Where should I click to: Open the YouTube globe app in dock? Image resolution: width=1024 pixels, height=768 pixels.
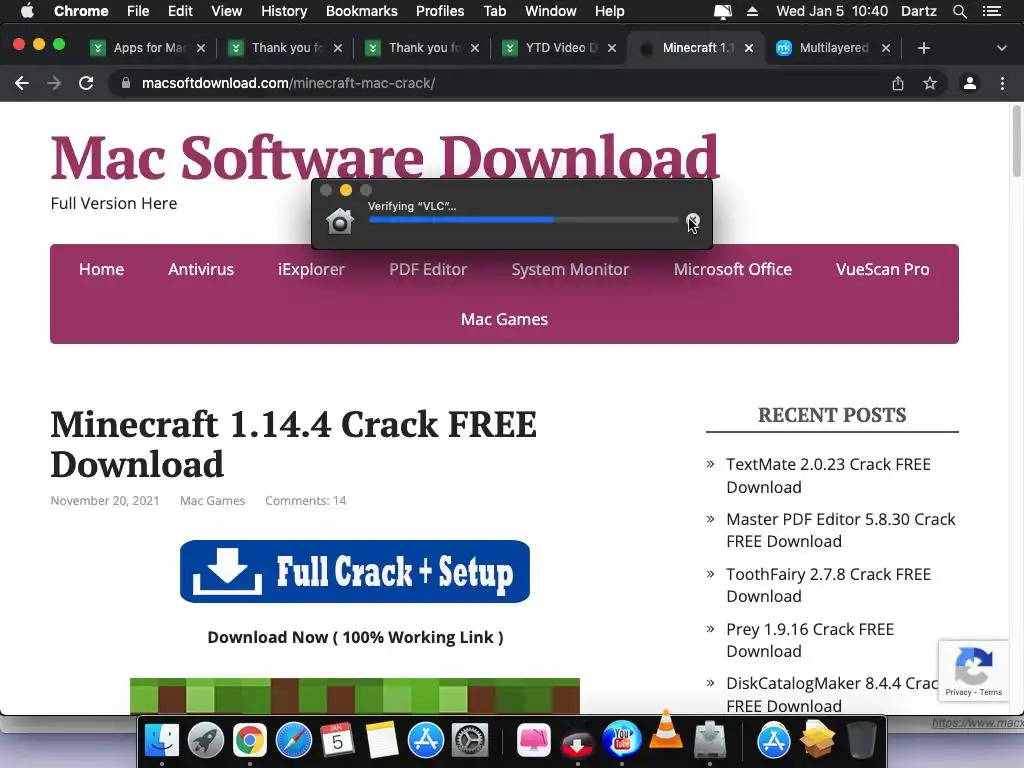(x=622, y=739)
